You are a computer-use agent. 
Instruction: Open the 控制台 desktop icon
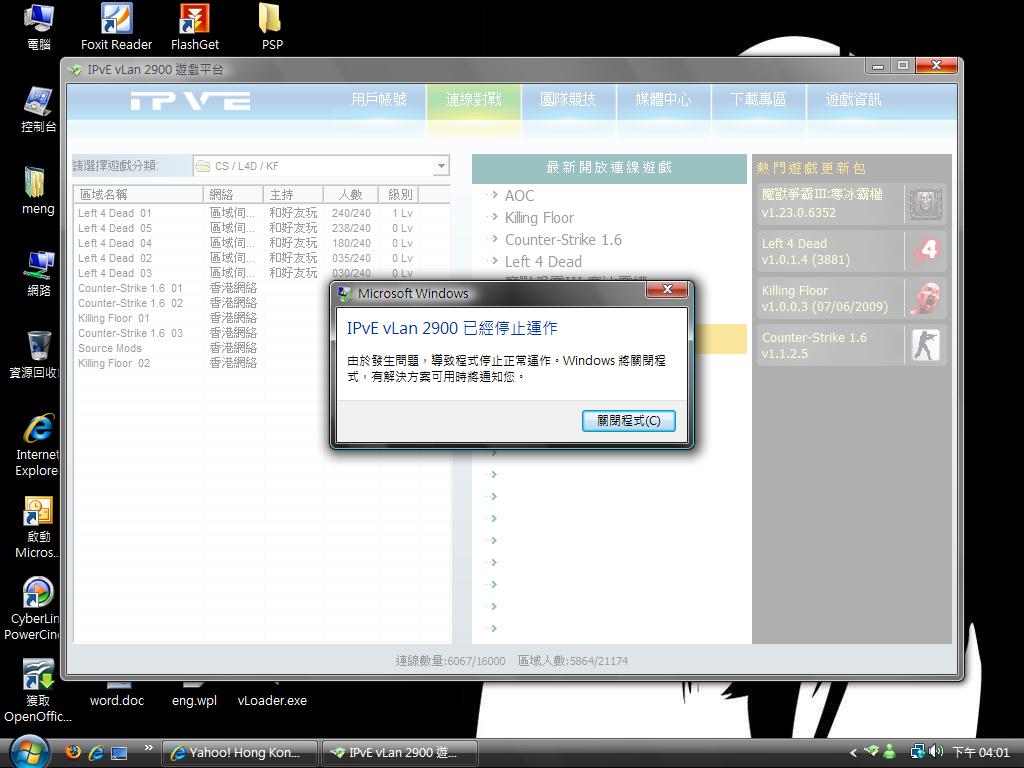pos(39,109)
